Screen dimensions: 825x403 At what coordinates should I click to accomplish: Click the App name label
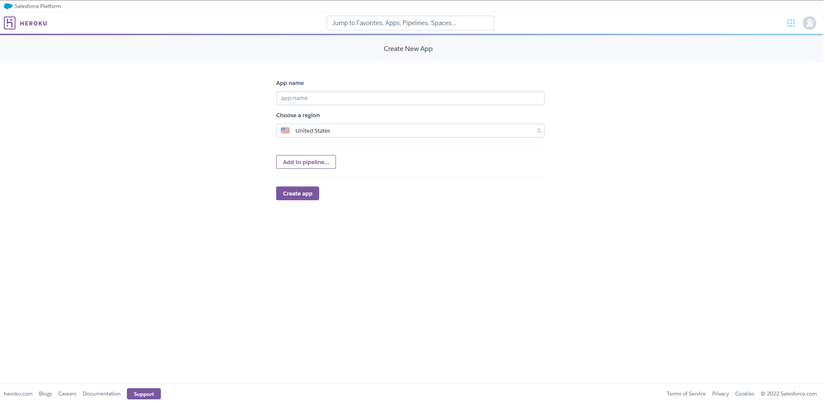290,83
